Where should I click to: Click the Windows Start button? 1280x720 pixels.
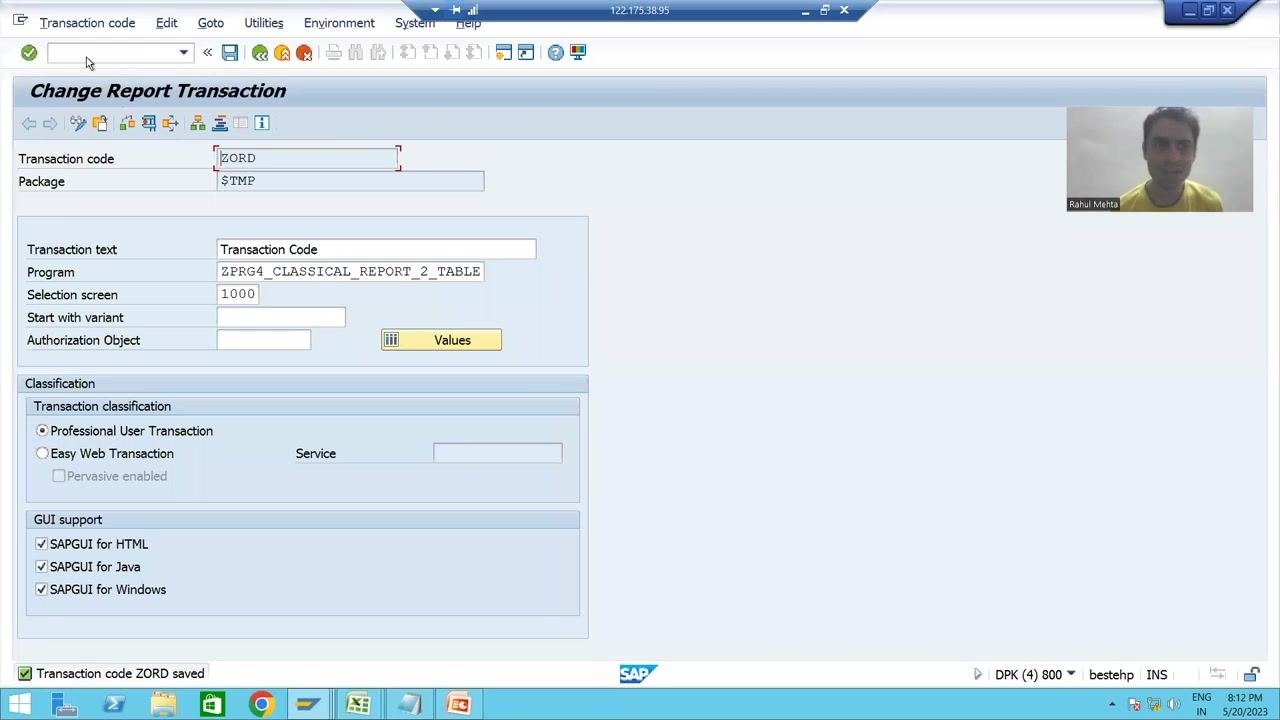click(19, 705)
